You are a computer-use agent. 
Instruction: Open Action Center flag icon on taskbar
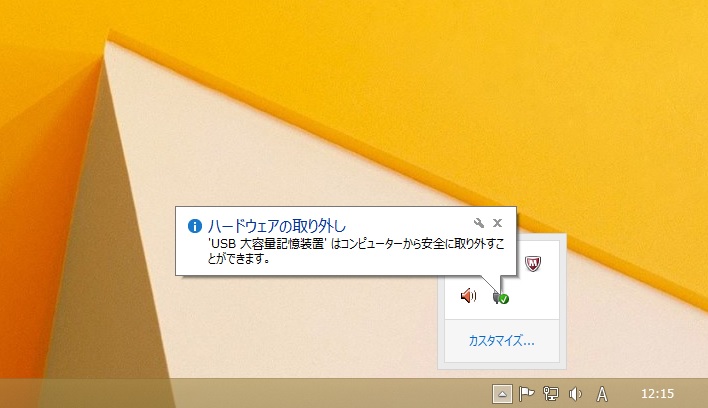[527, 394]
